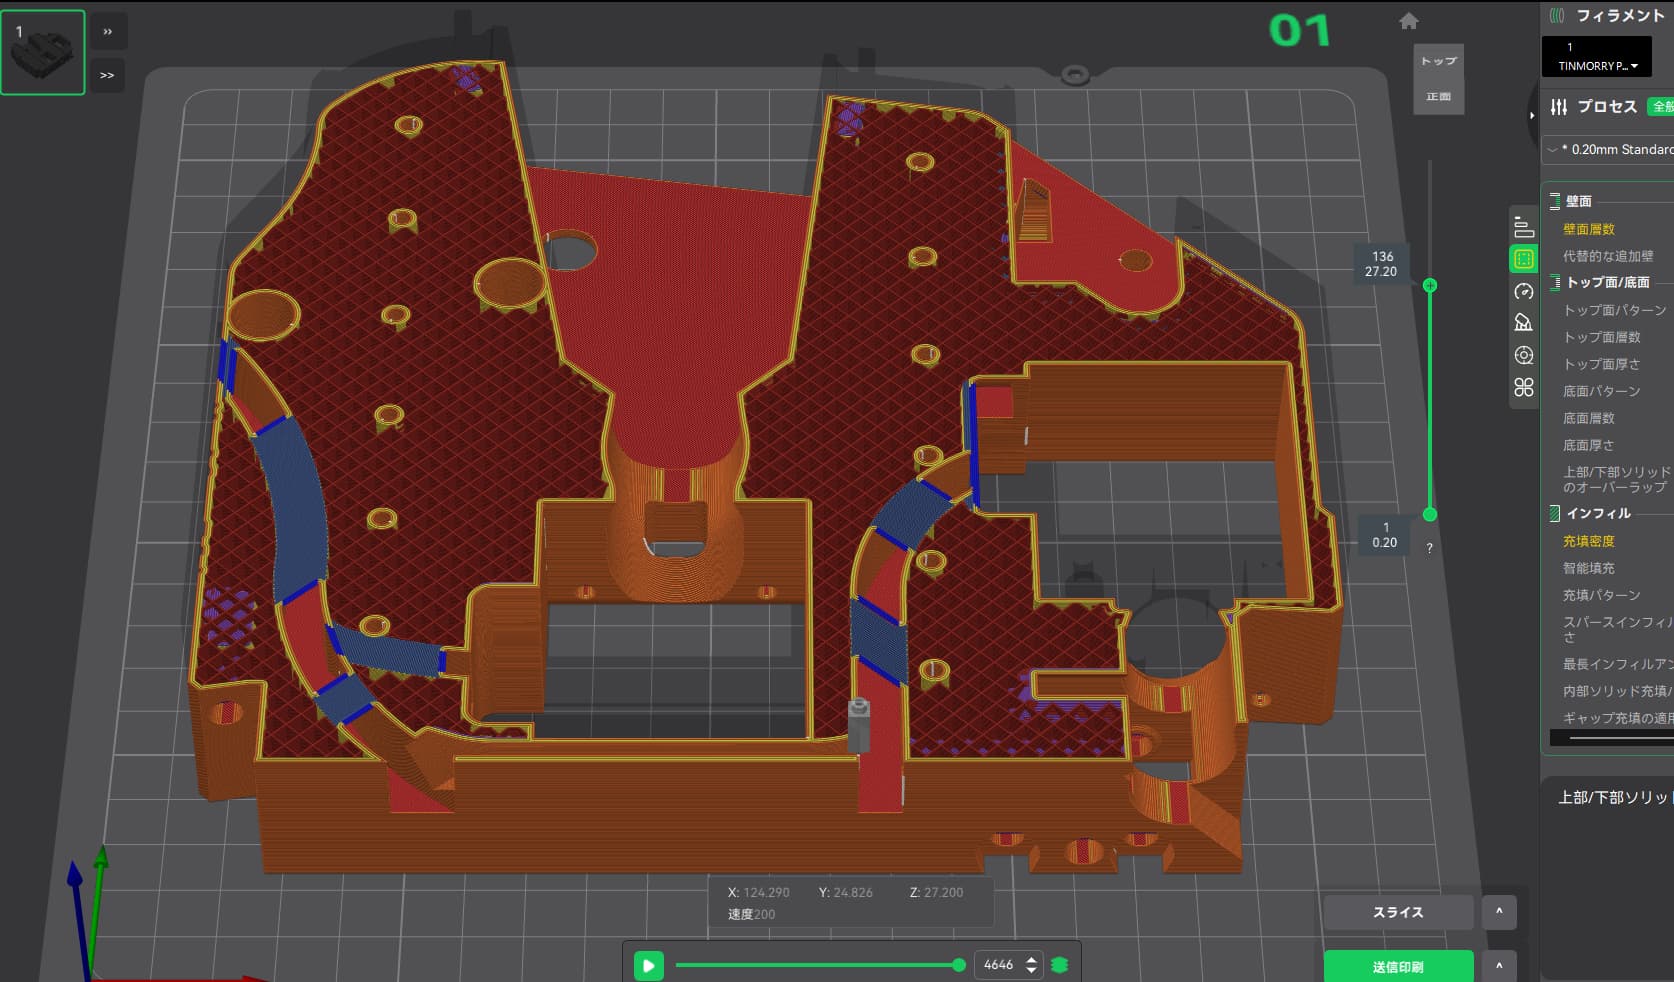
Task: Select 充填パターン setting entry
Action: click(x=1602, y=595)
